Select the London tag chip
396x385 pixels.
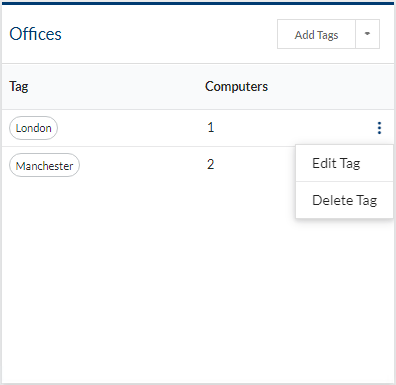click(x=33, y=128)
